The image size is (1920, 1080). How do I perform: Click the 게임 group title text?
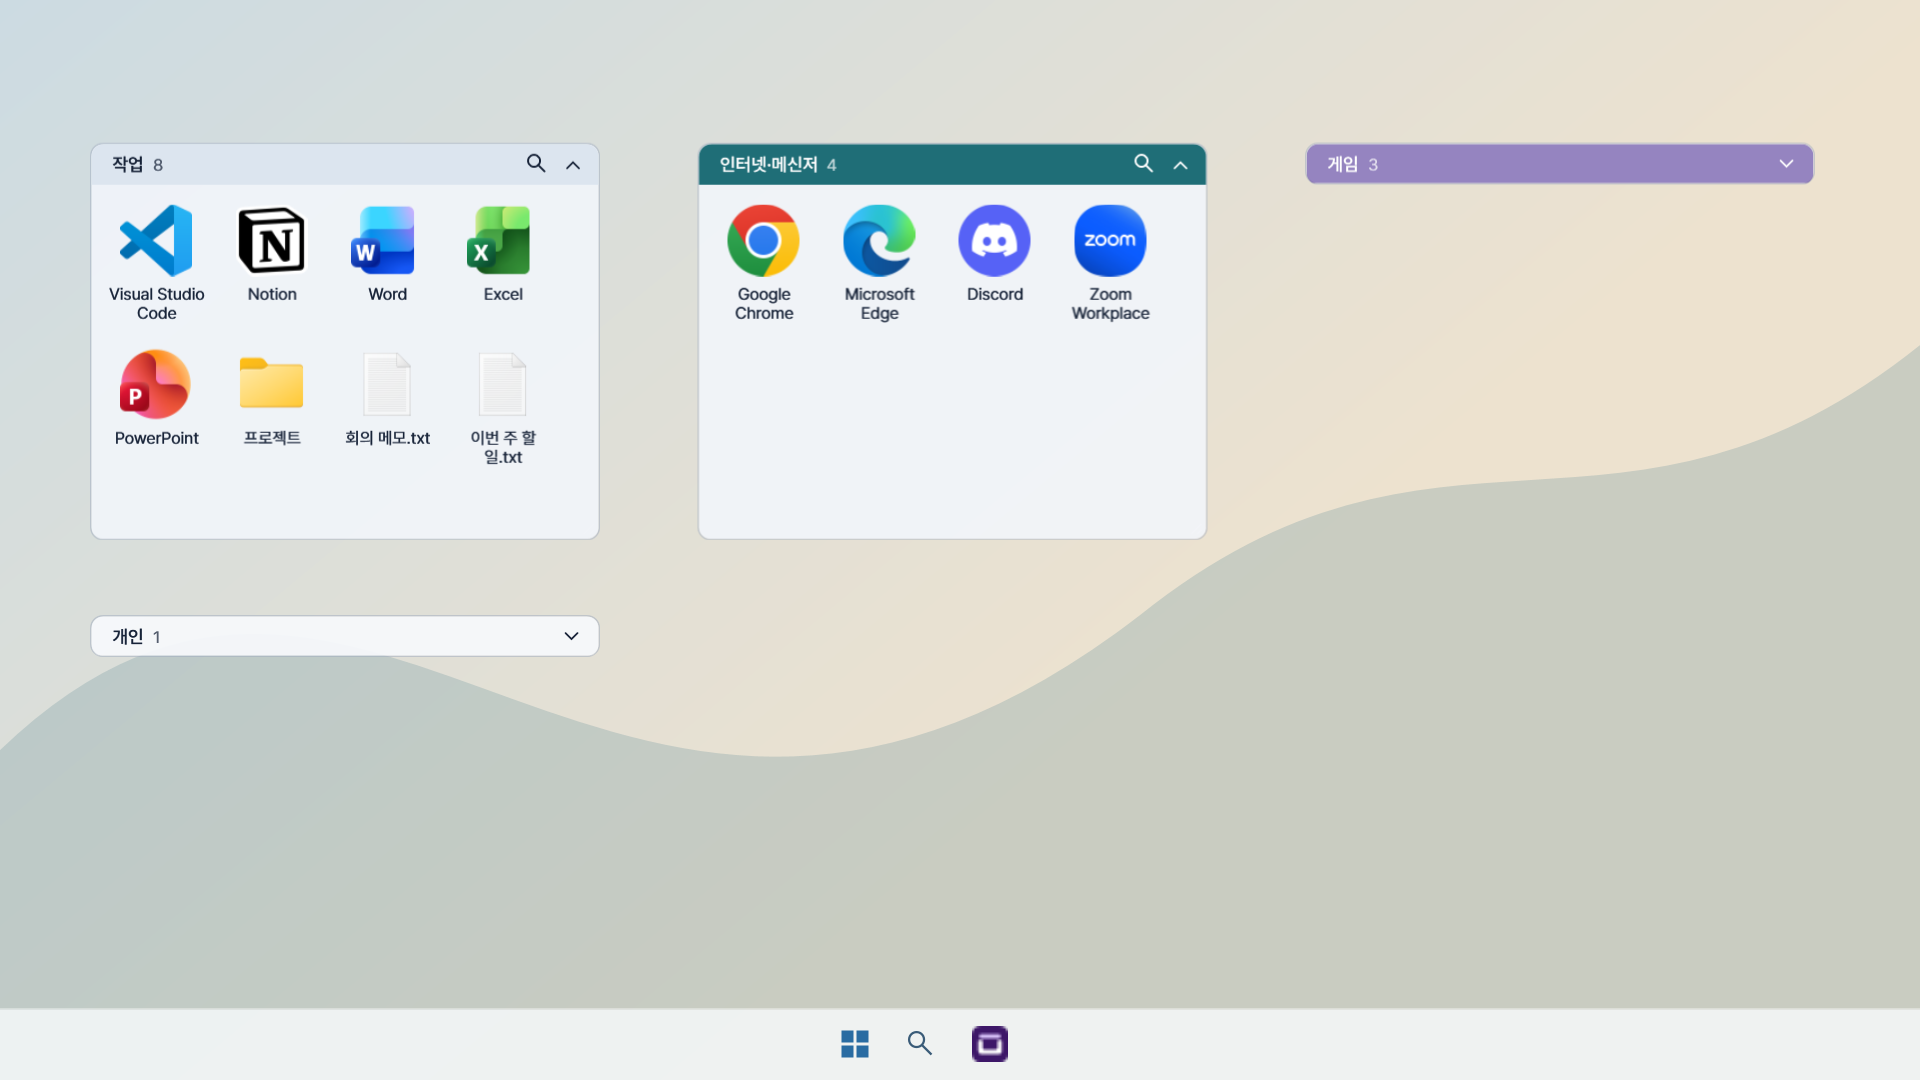point(1342,164)
